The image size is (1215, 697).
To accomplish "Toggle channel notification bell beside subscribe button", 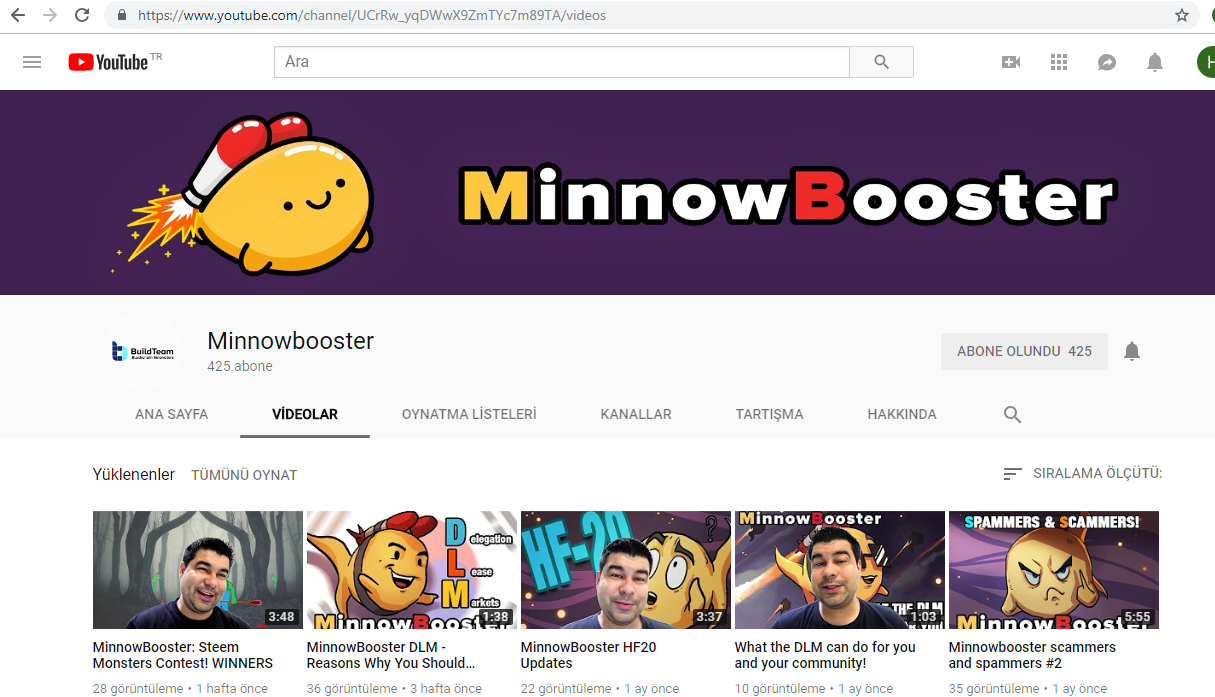I will click(x=1132, y=351).
